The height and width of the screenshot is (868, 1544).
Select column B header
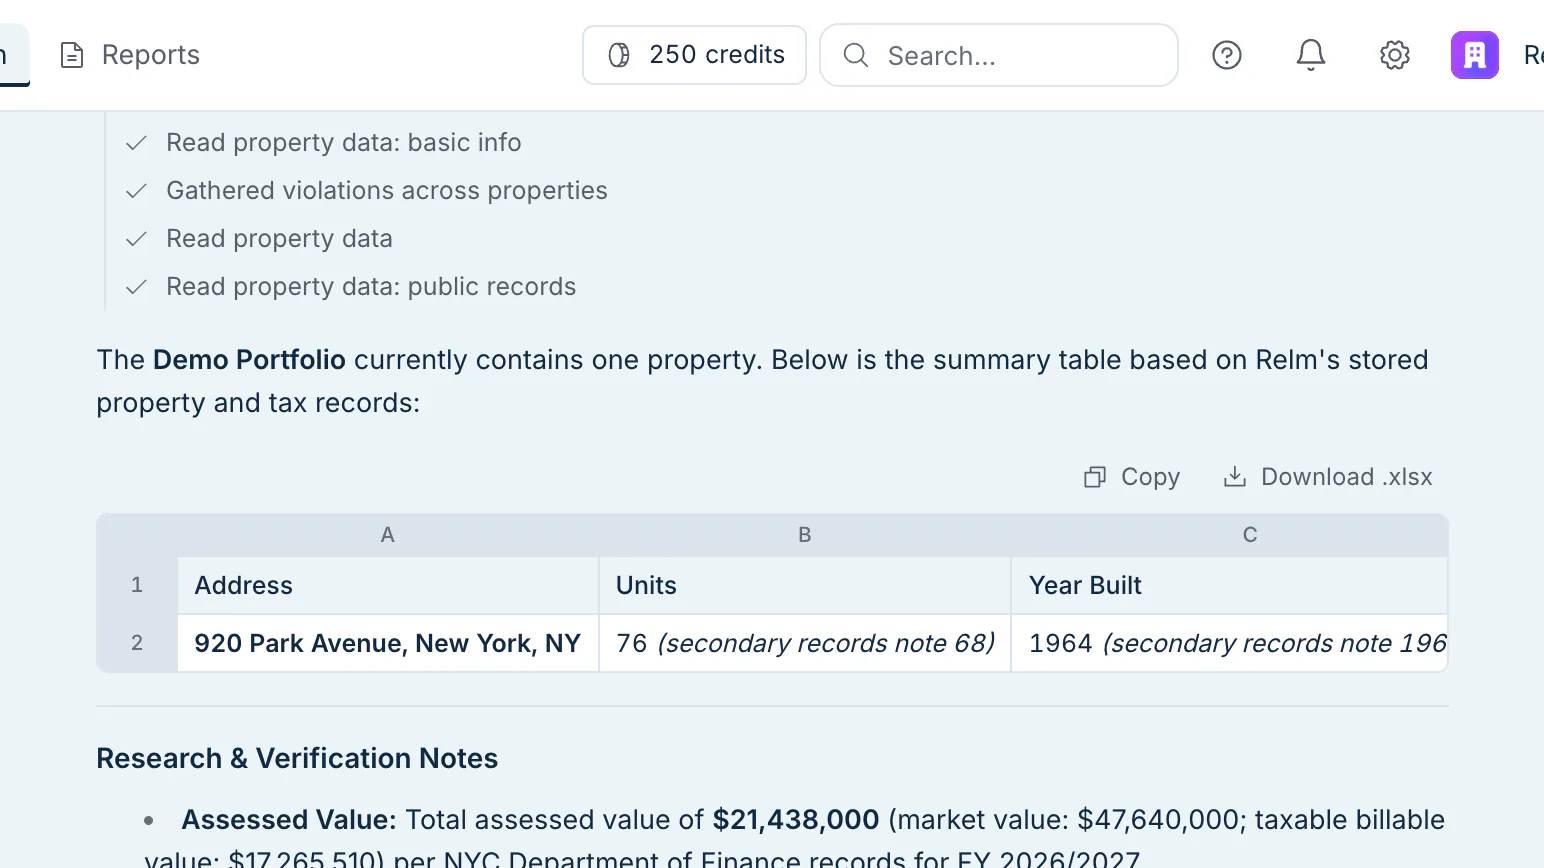tap(805, 535)
